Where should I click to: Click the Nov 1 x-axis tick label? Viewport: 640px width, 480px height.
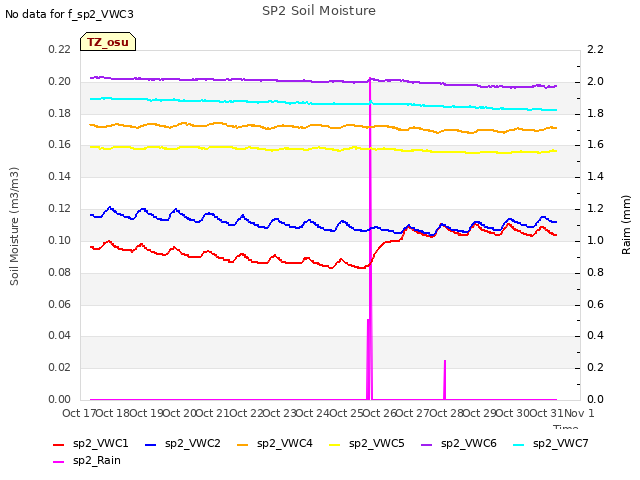579,413
